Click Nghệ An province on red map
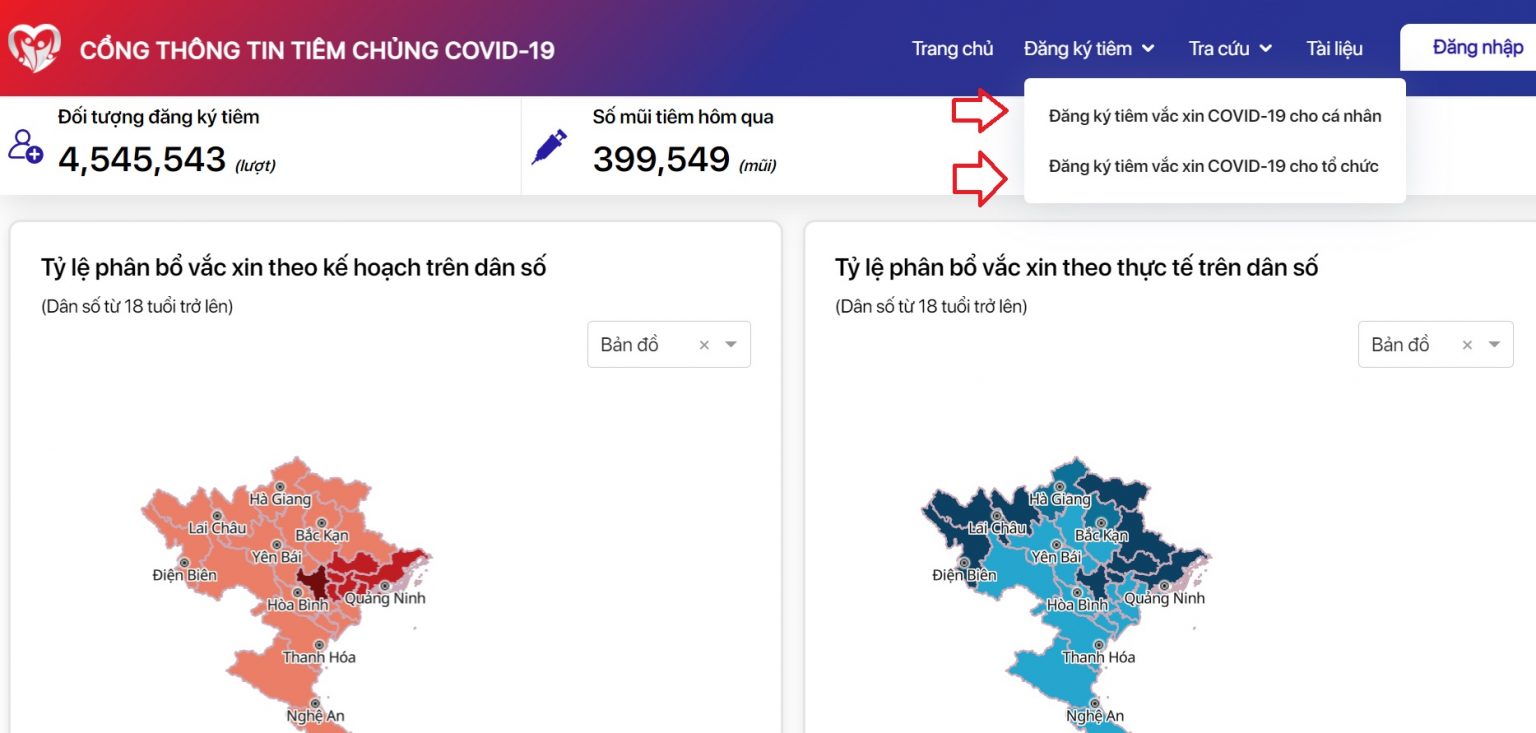 click(316, 715)
